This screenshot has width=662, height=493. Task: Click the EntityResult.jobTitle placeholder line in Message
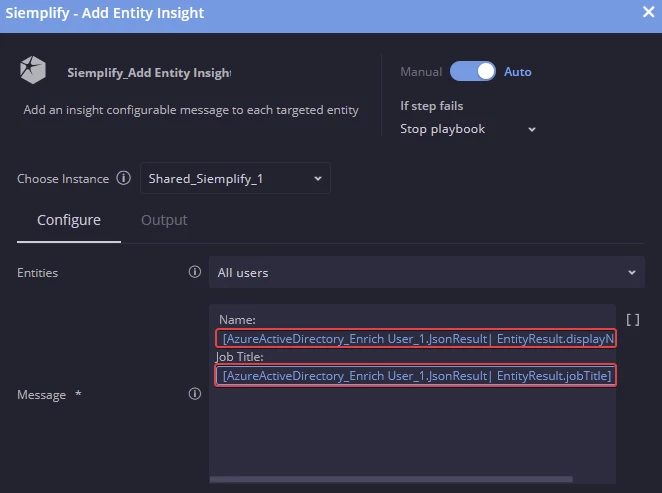tap(416, 375)
